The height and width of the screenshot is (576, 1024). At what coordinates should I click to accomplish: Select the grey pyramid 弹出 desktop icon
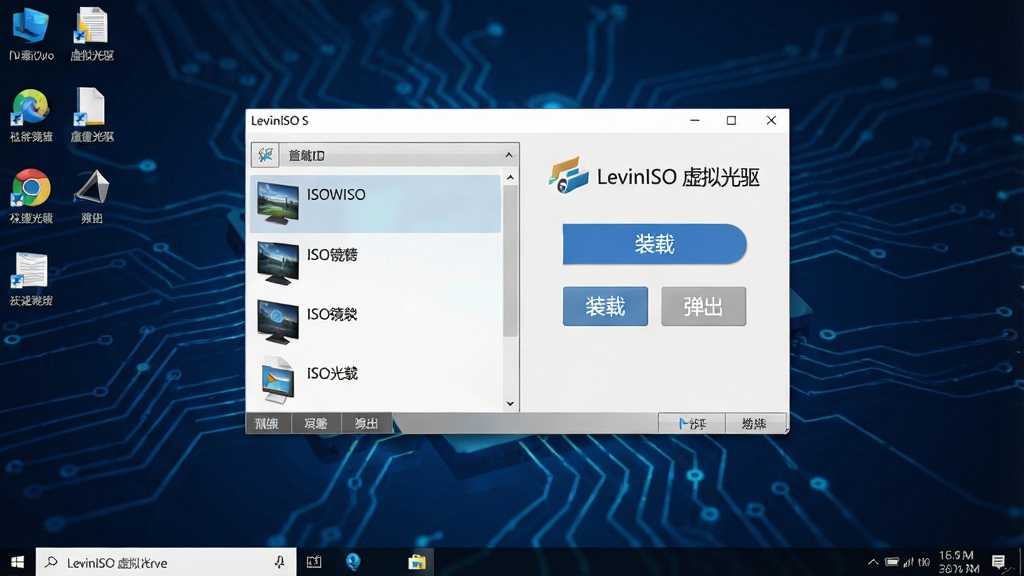[92, 197]
